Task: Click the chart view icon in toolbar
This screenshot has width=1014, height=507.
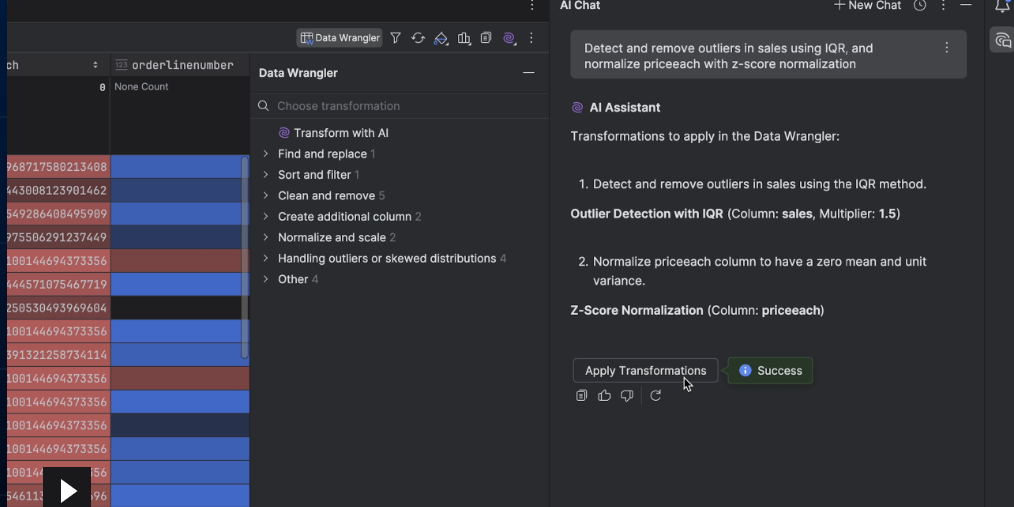Action: click(464, 38)
